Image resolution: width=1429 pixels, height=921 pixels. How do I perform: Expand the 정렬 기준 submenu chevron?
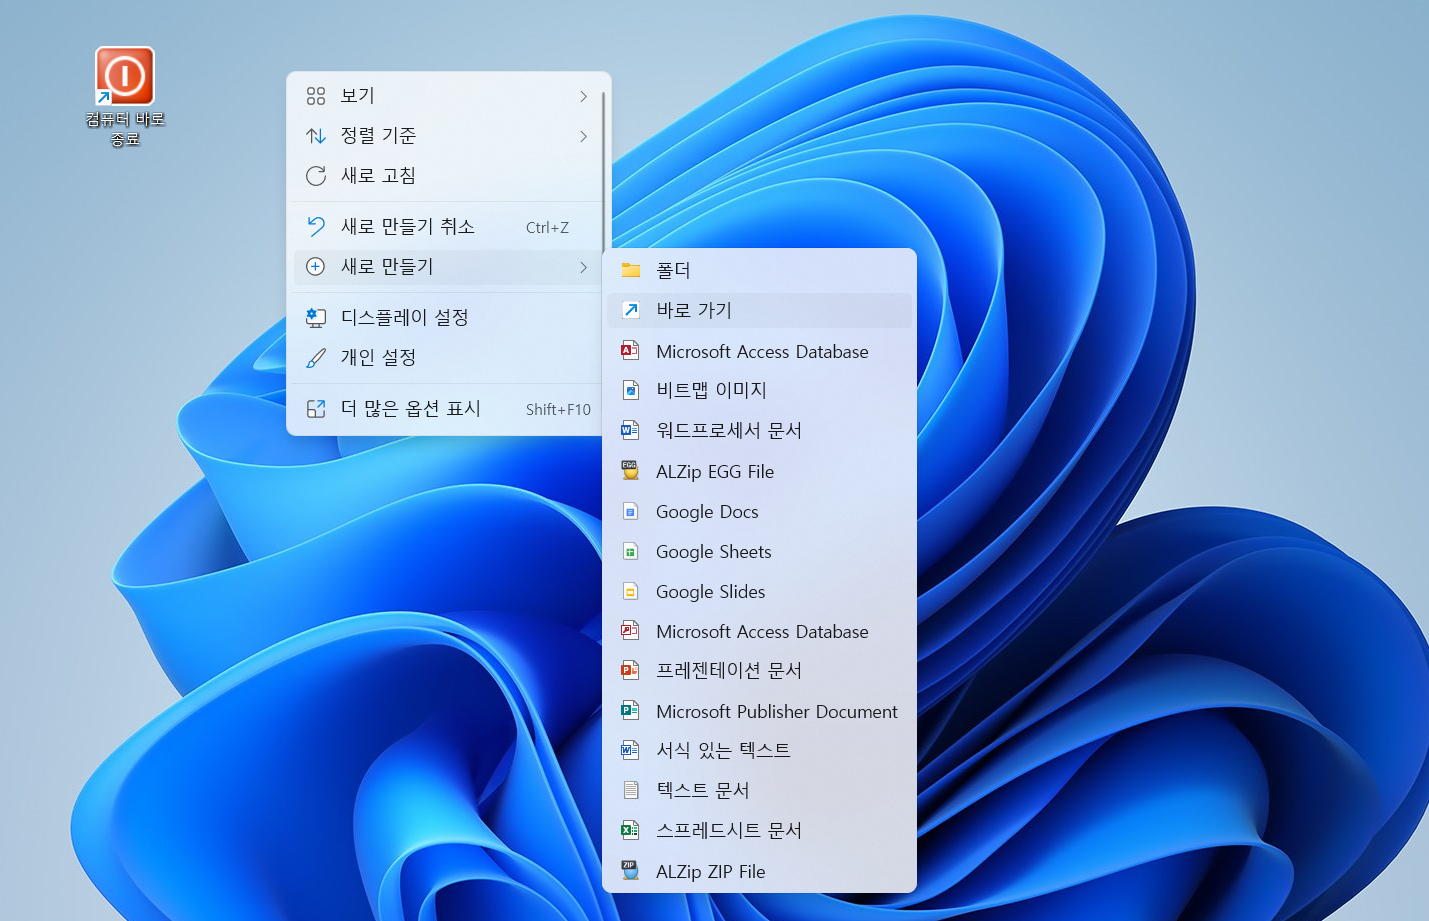coord(584,136)
